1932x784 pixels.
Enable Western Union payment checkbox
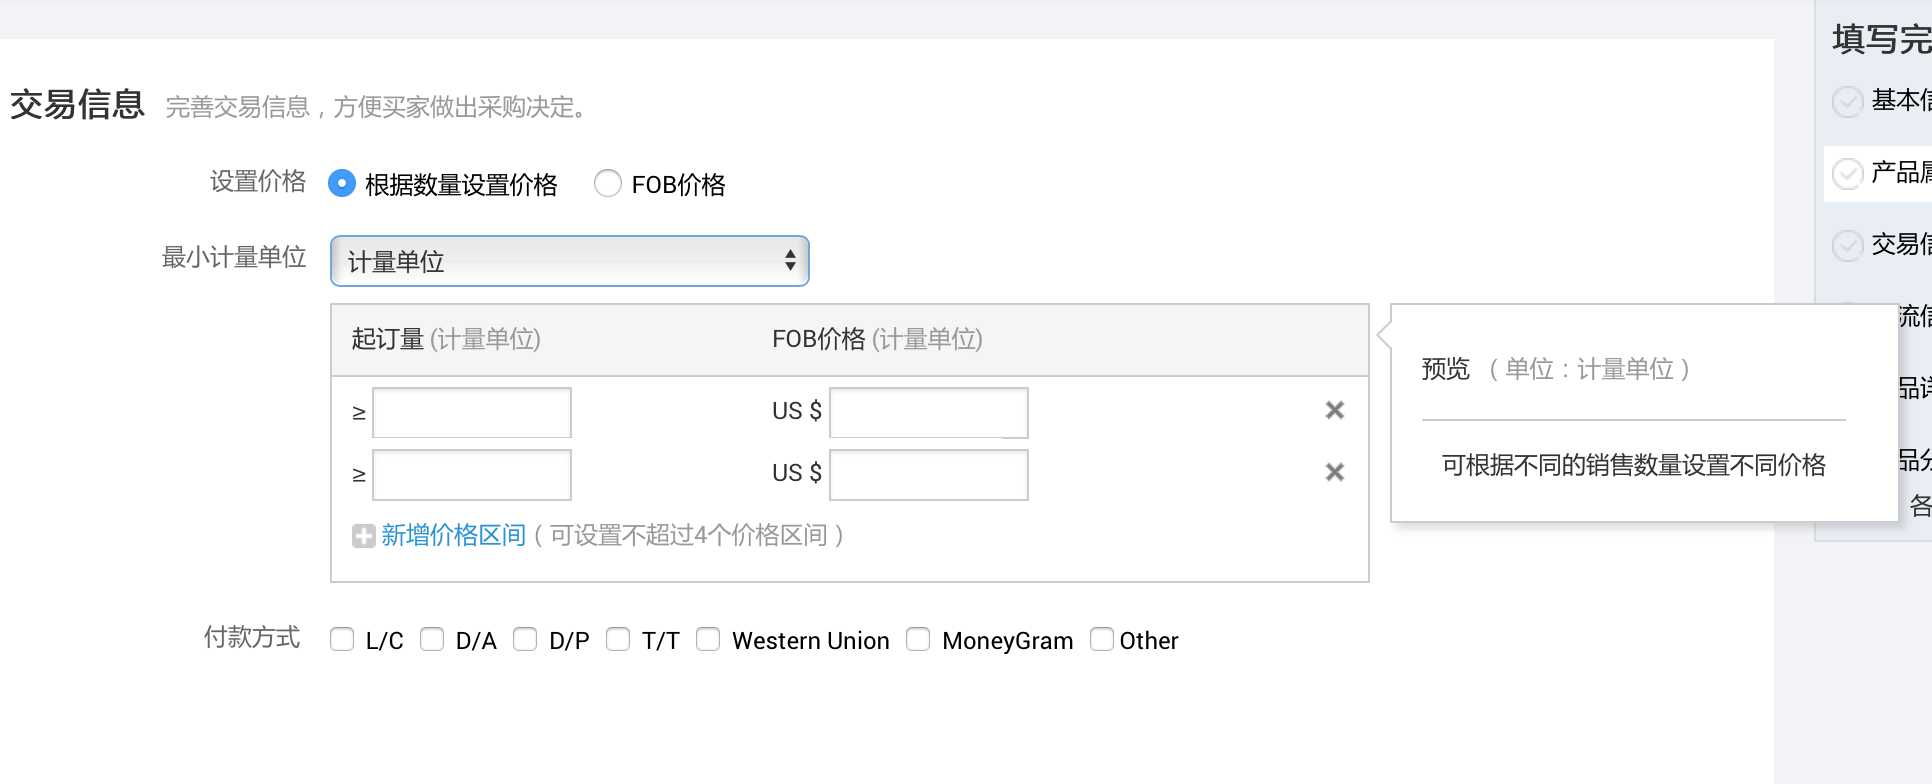(x=708, y=639)
